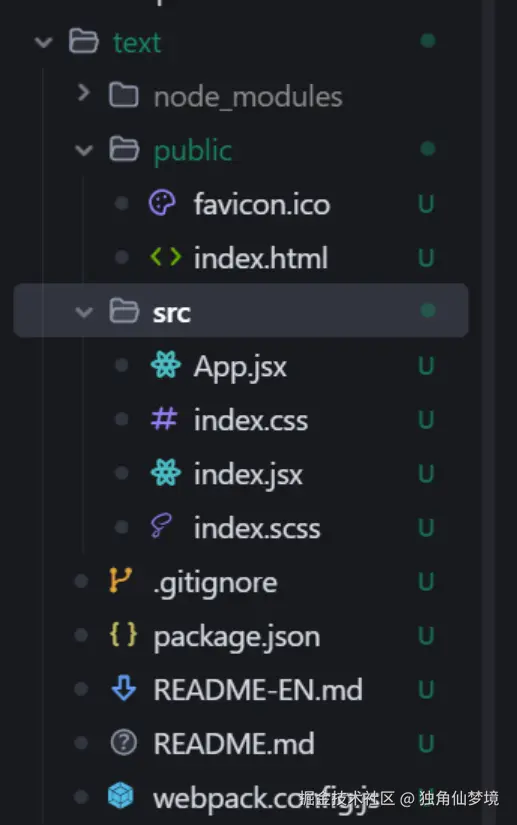The image size is (517, 825).
Task: Click the download arrow icon beside README-EN.md
Action: [x=124, y=688]
